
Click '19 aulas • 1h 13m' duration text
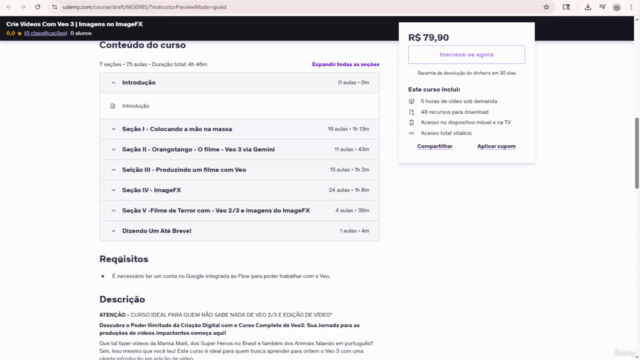tap(348, 129)
